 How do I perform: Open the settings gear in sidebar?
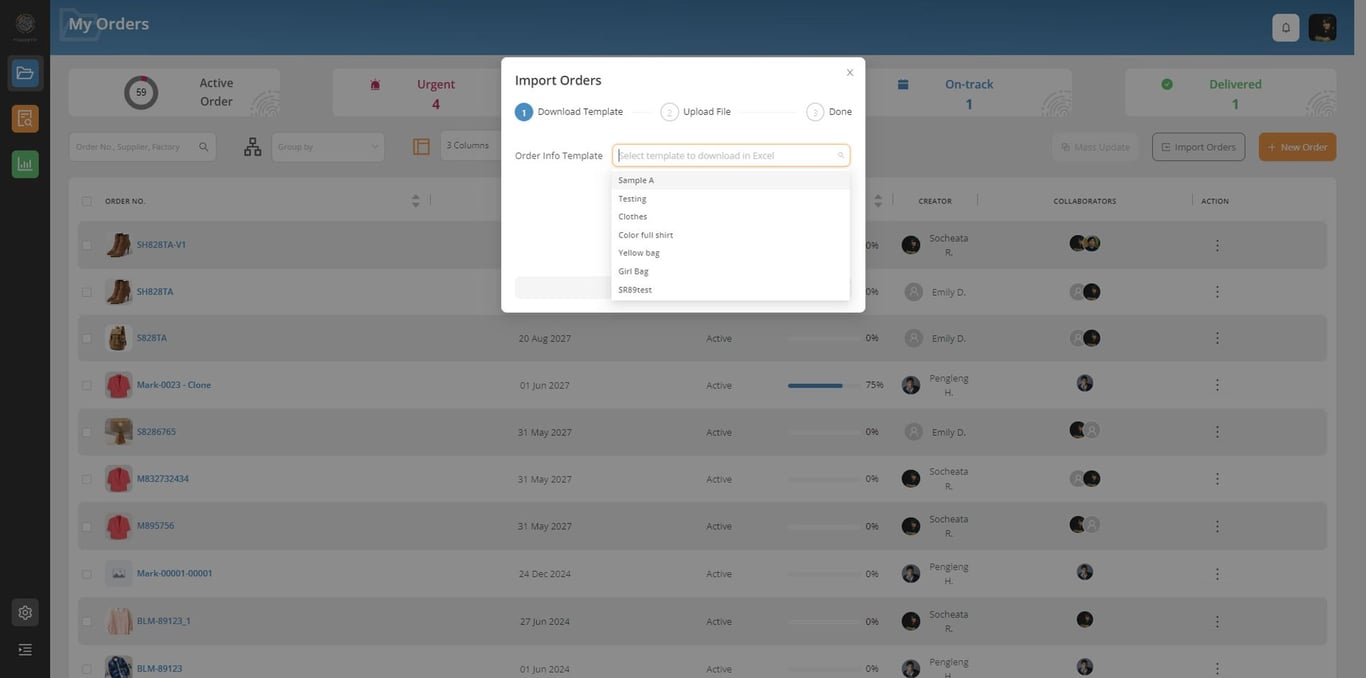tap(25, 613)
